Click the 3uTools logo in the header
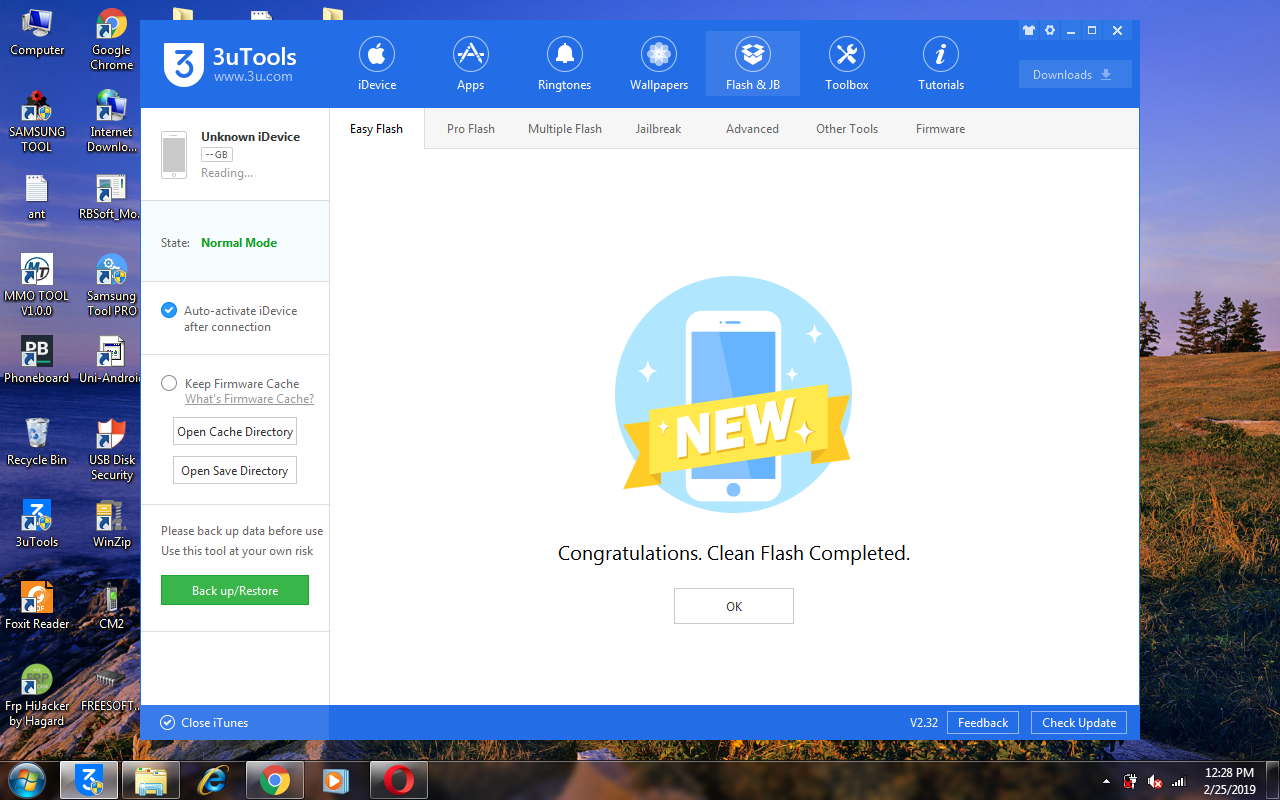This screenshot has height=800, width=1280. pyautogui.click(x=231, y=64)
